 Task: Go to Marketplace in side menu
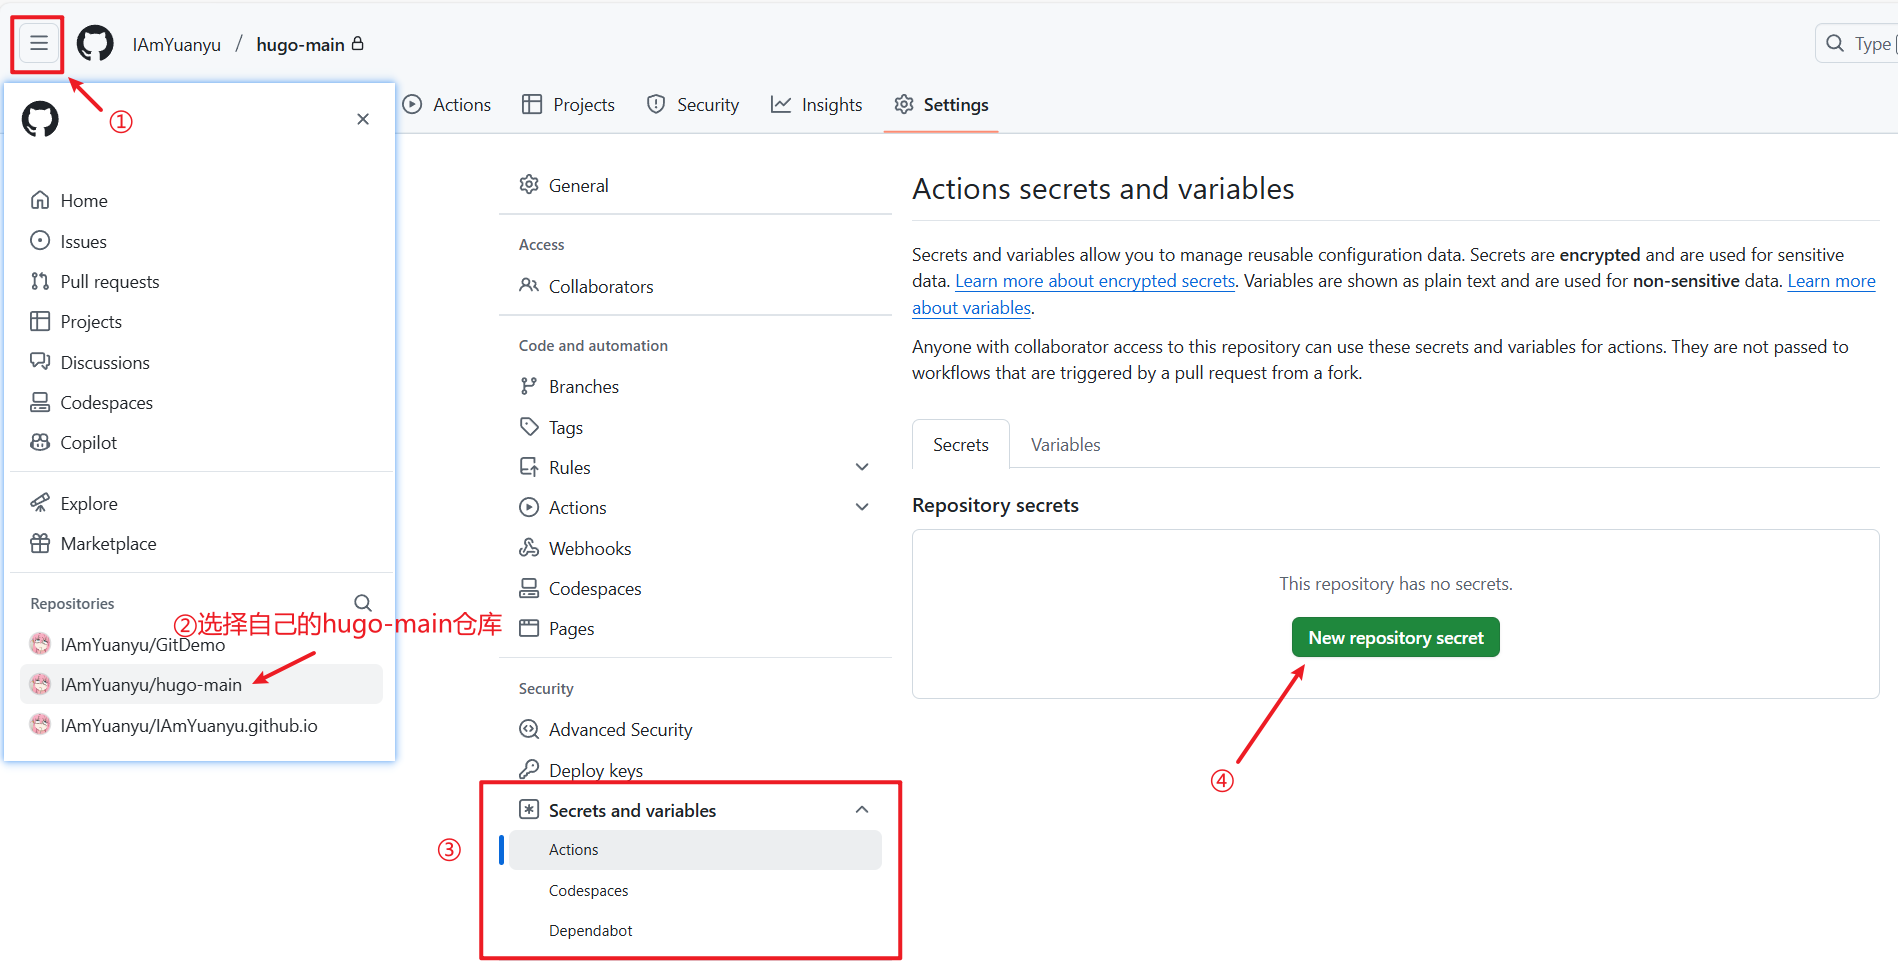(108, 544)
